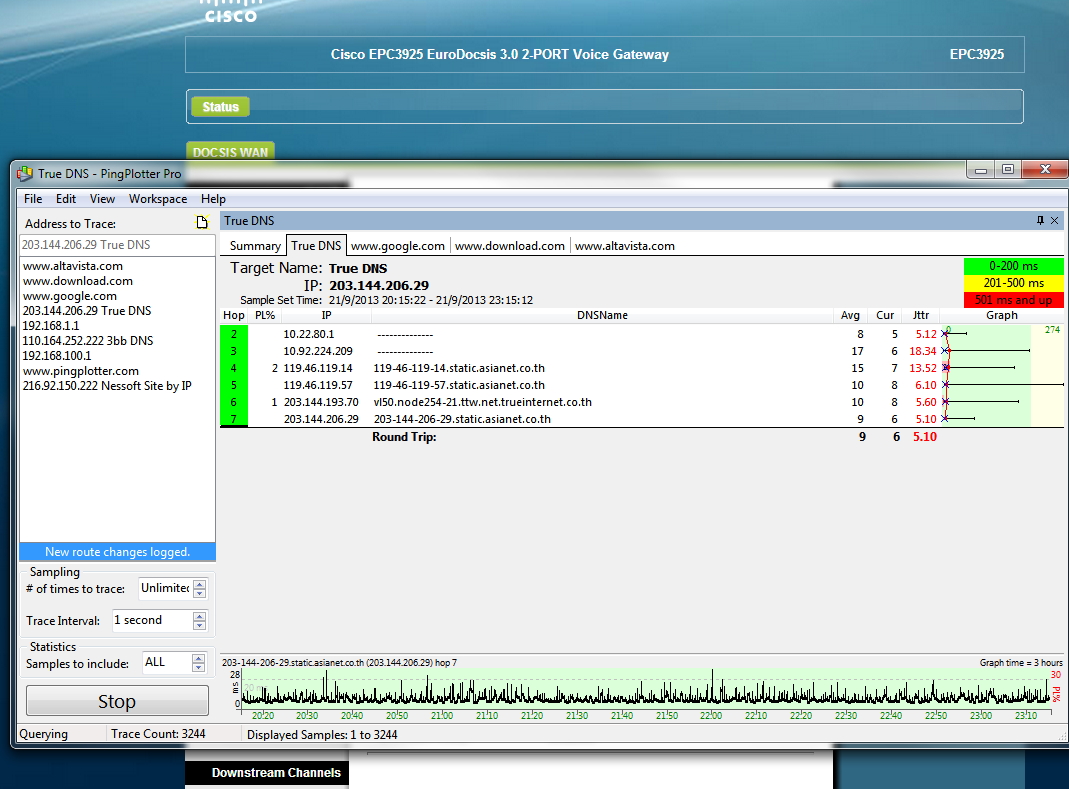This screenshot has height=789, width=1069.
Task: Click the Jttr column header
Action: (x=921, y=315)
